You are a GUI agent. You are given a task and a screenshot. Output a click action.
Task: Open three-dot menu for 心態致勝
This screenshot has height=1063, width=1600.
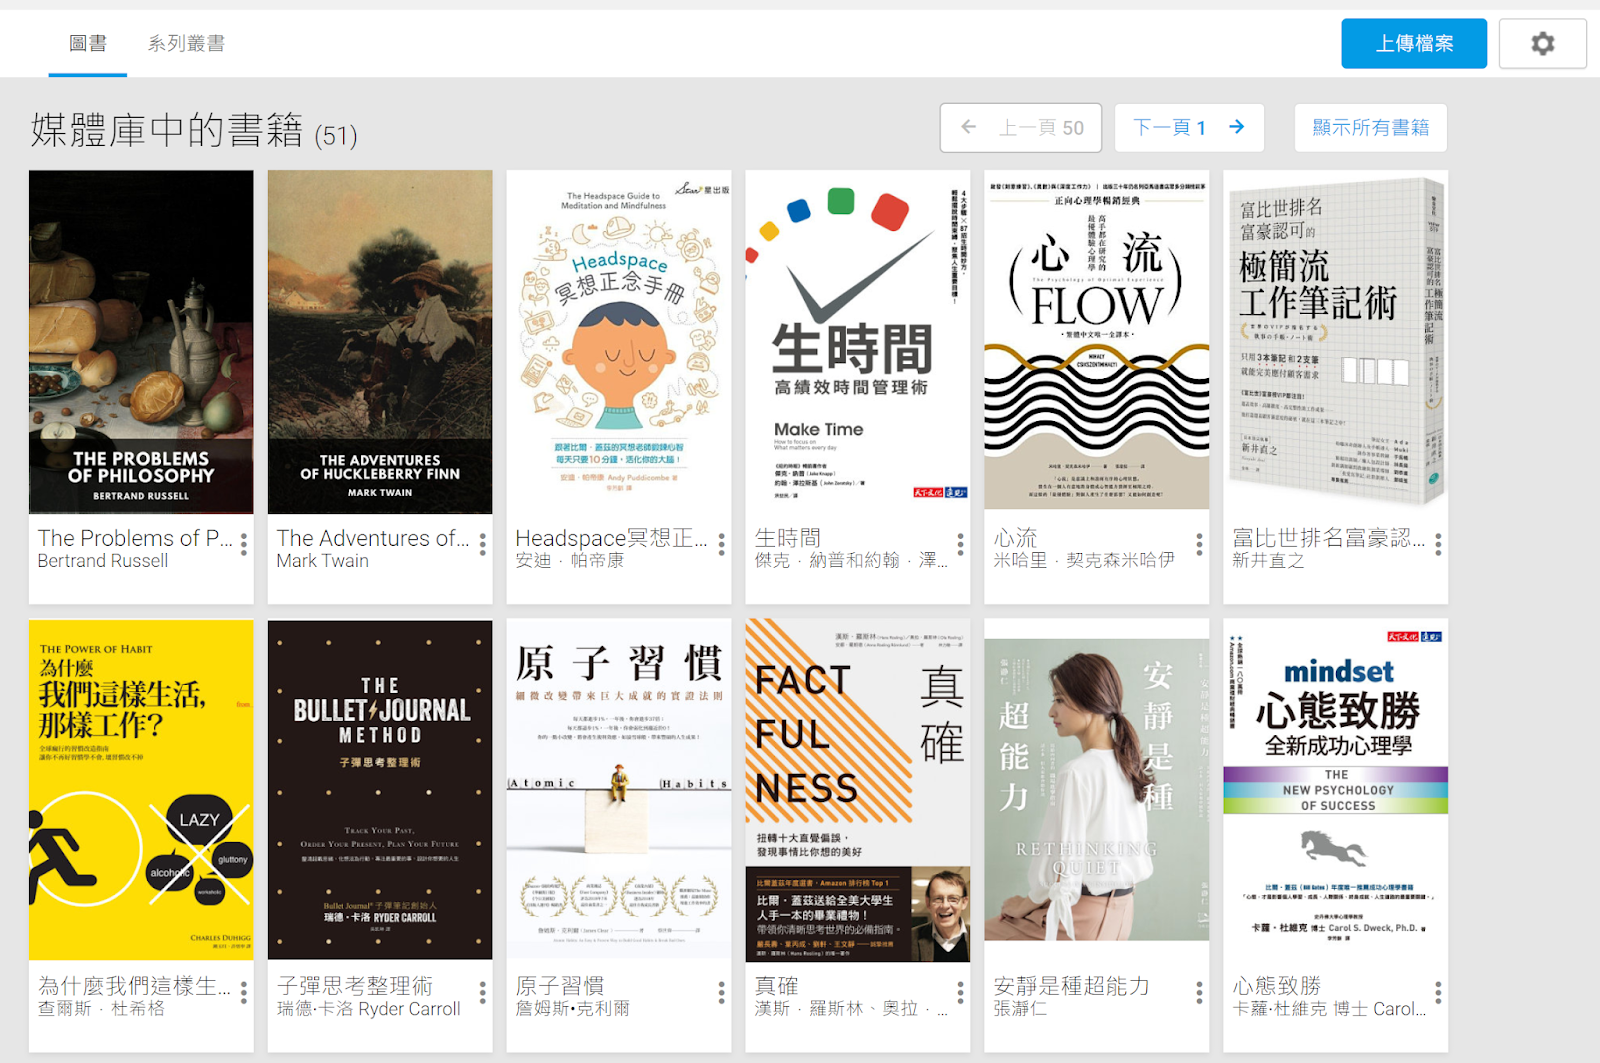point(1438,992)
